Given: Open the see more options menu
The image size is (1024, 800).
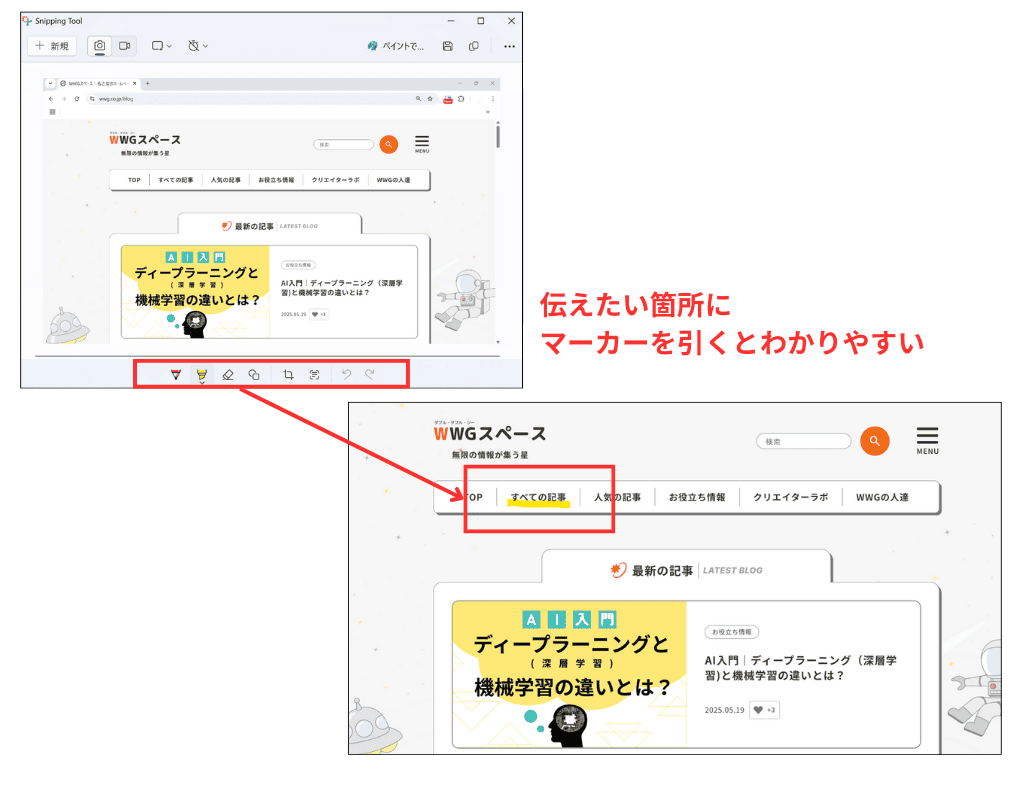Looking at the screenshot, I should (x=508, y=46).
